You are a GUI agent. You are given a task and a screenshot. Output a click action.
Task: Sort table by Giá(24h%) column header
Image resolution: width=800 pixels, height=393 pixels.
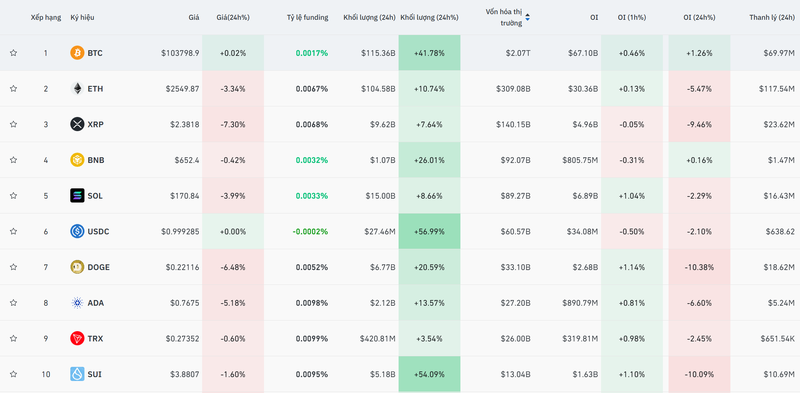point(233,17)
